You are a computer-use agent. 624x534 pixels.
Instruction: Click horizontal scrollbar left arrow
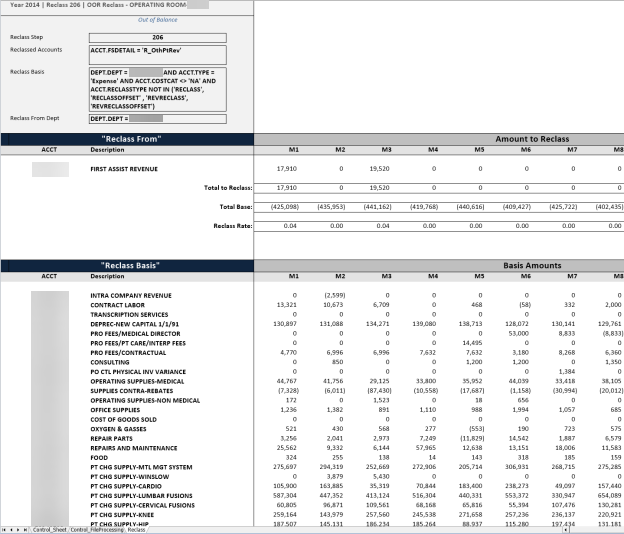[566, 530]
